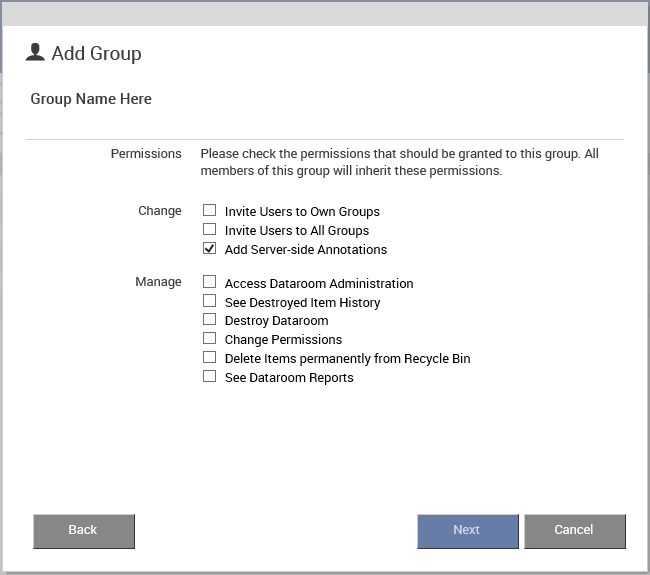
Task: Select the Permissions section label
Action: 146,154
